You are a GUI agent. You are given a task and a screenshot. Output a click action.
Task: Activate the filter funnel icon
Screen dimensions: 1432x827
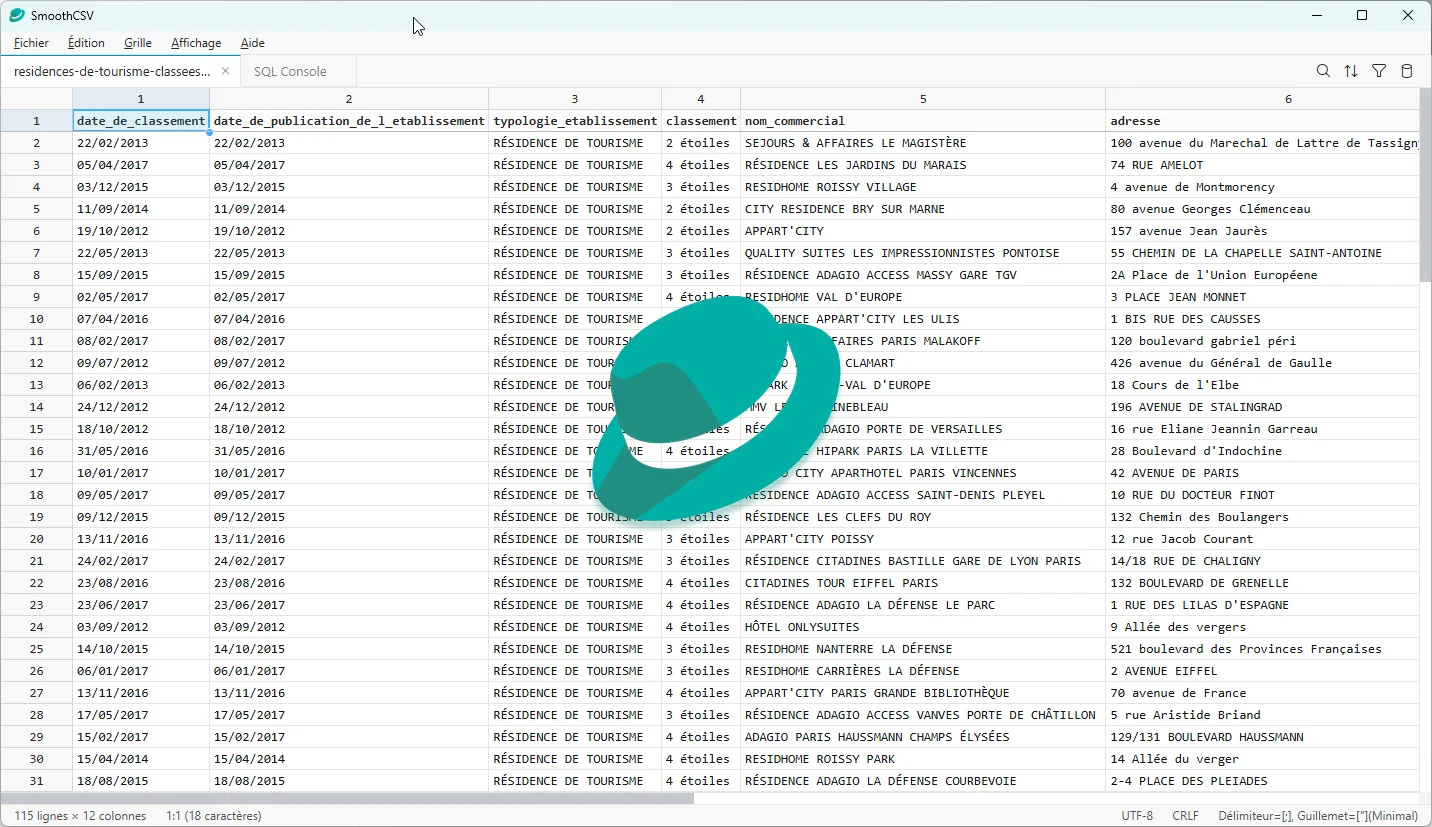point(1379,71)
